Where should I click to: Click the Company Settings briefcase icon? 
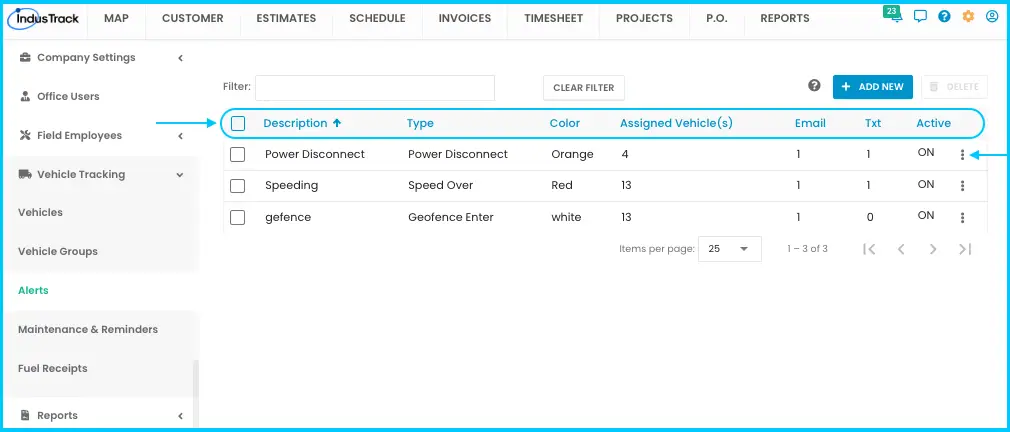pos(25,57)
